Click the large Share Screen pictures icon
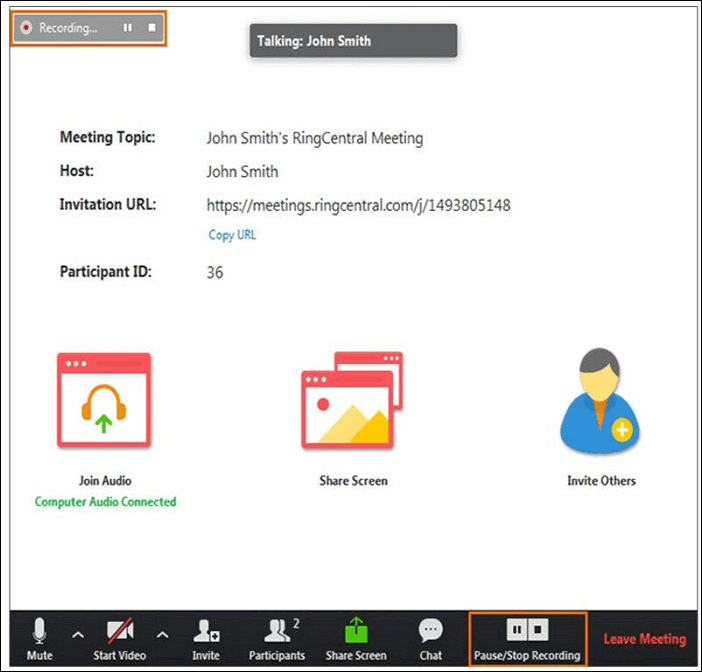This screenshot has width=702, height=672. click(352, 402)
